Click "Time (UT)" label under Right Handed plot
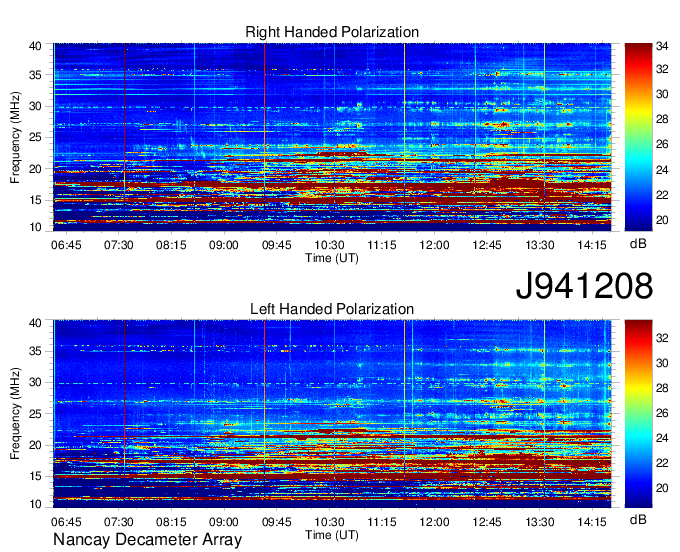The image size is (680, 552). [x=332, y=258]
